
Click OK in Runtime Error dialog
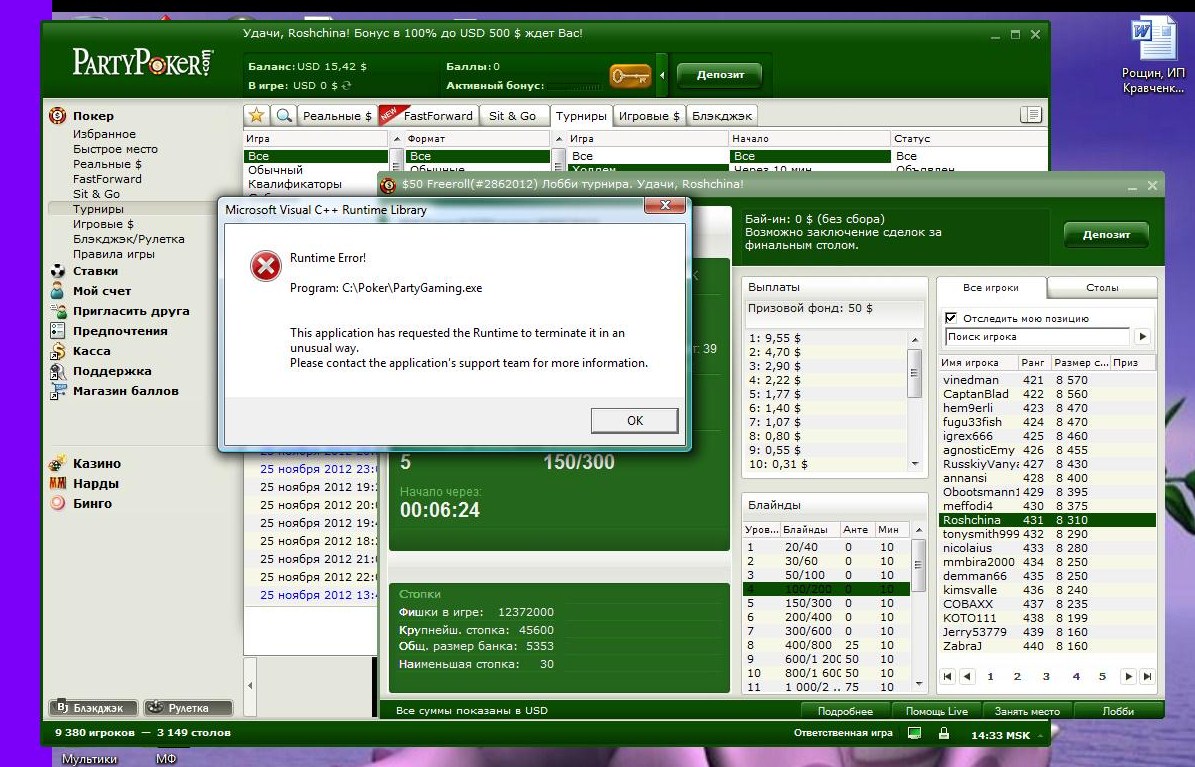point(635,420)
